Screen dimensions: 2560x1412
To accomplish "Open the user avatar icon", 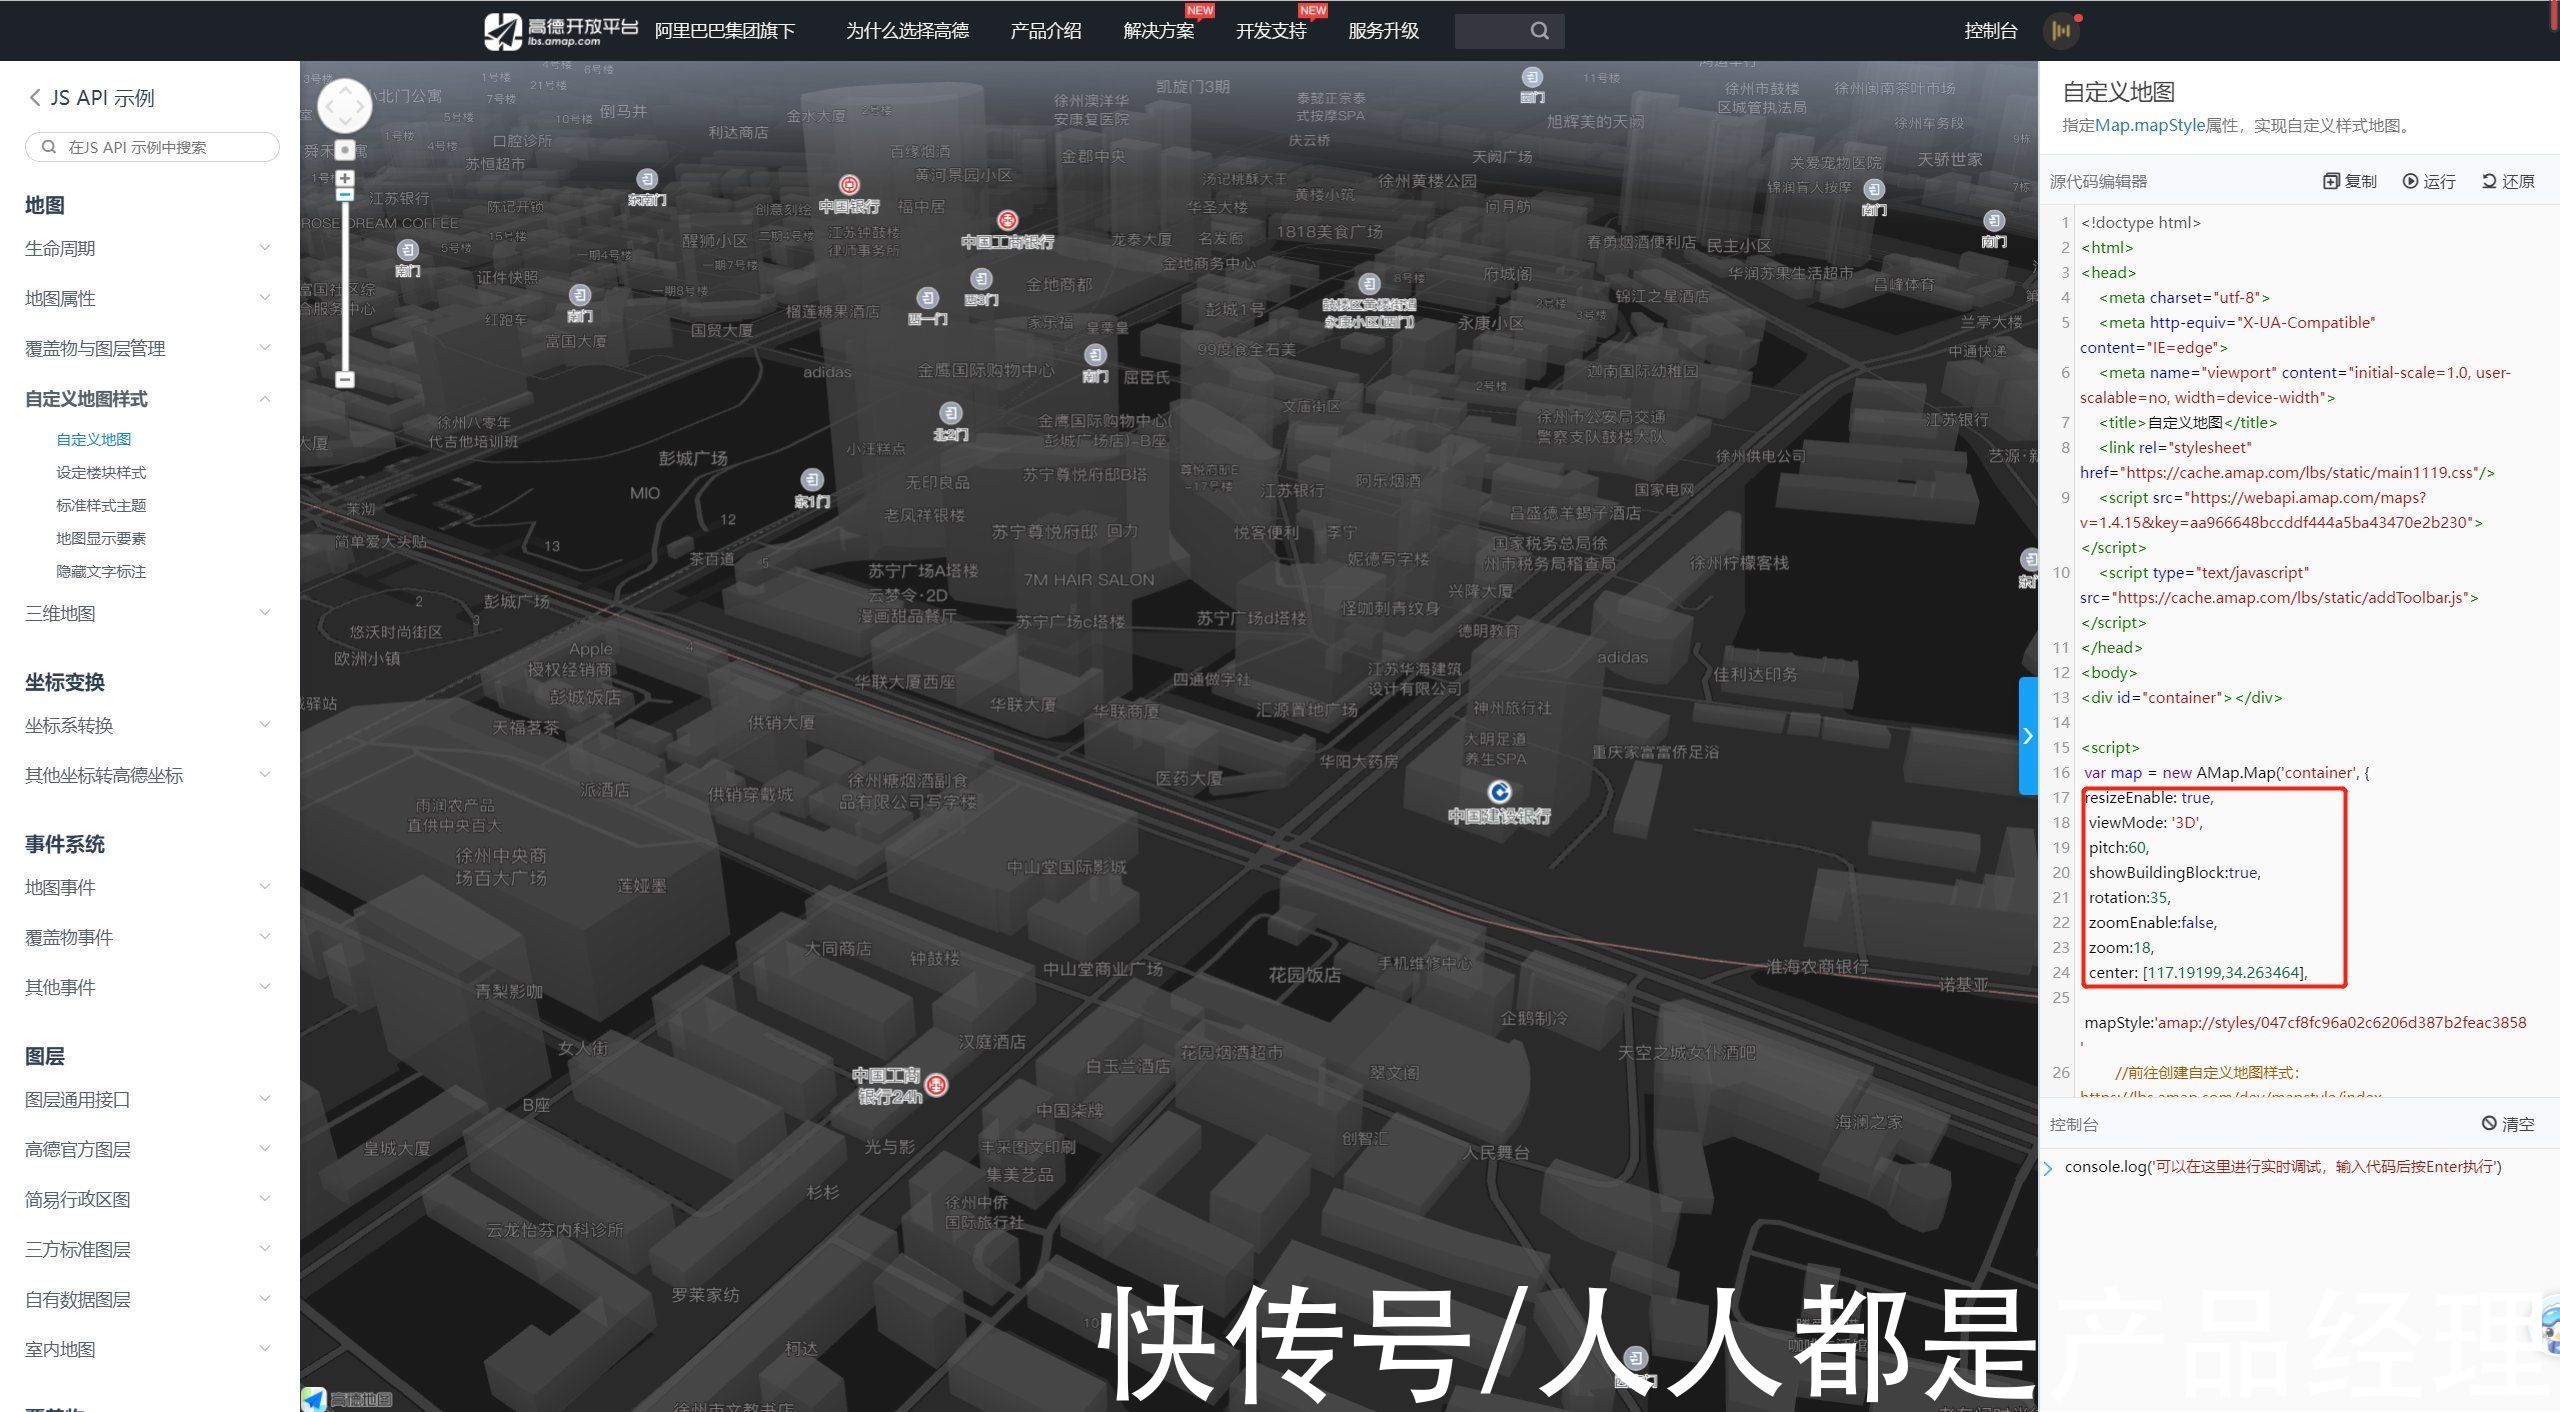I will pos(2061,31).
